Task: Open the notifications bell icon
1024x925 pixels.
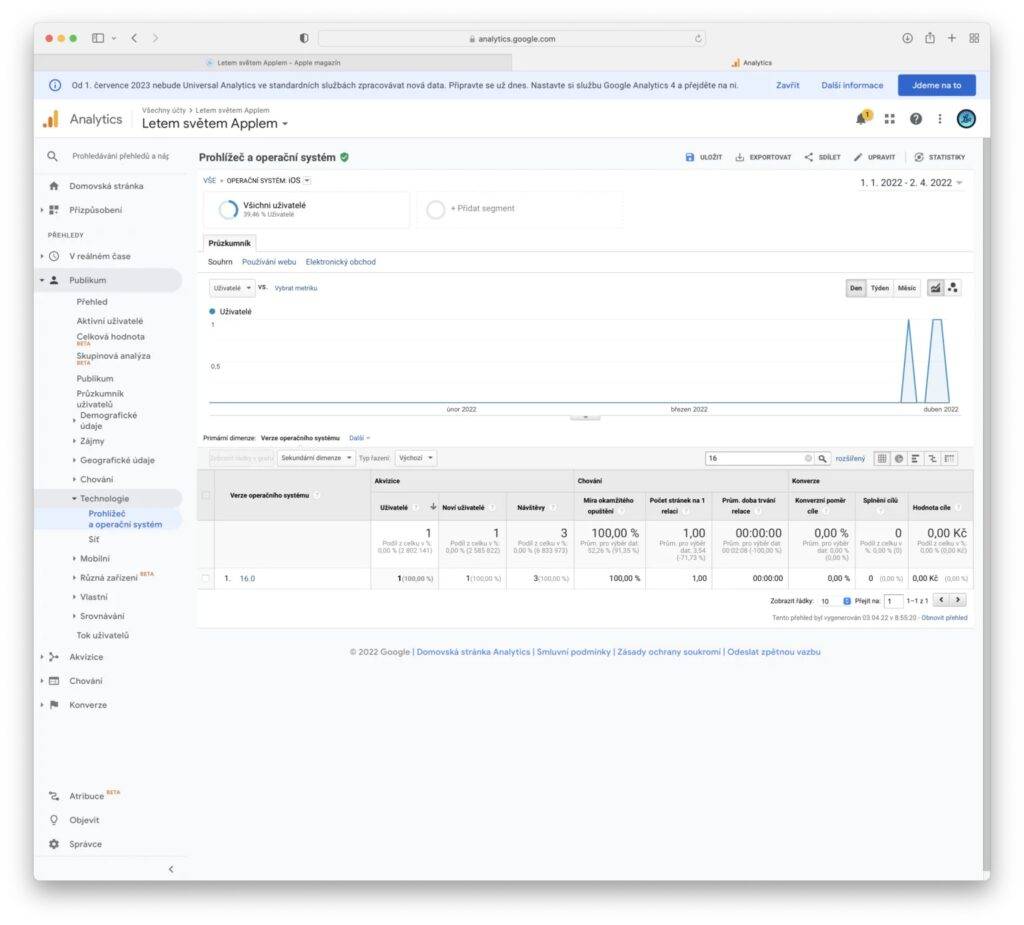Action: 862,119
